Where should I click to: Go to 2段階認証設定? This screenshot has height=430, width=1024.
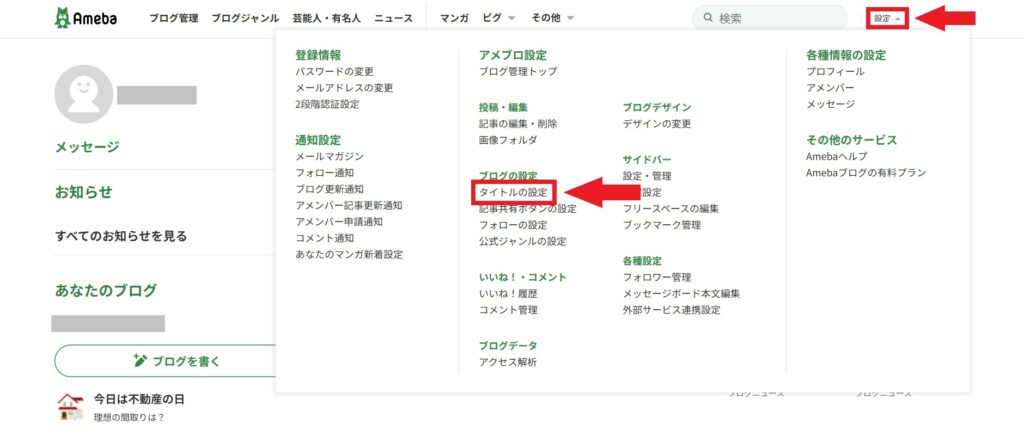pos(327,104)
